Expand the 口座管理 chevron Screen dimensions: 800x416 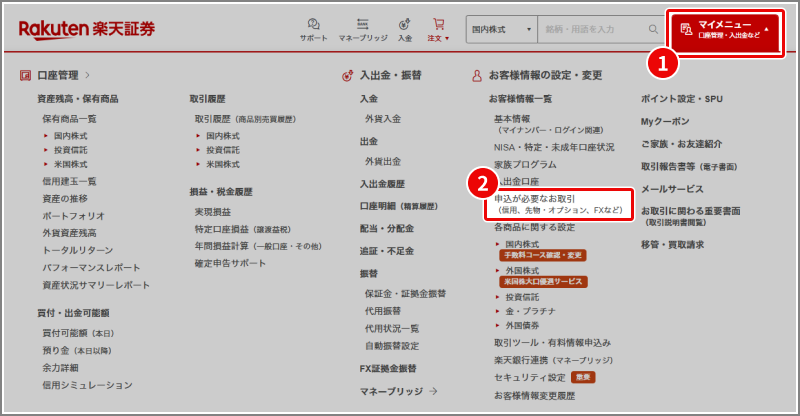pyautogui.click(x=87, y=75)
